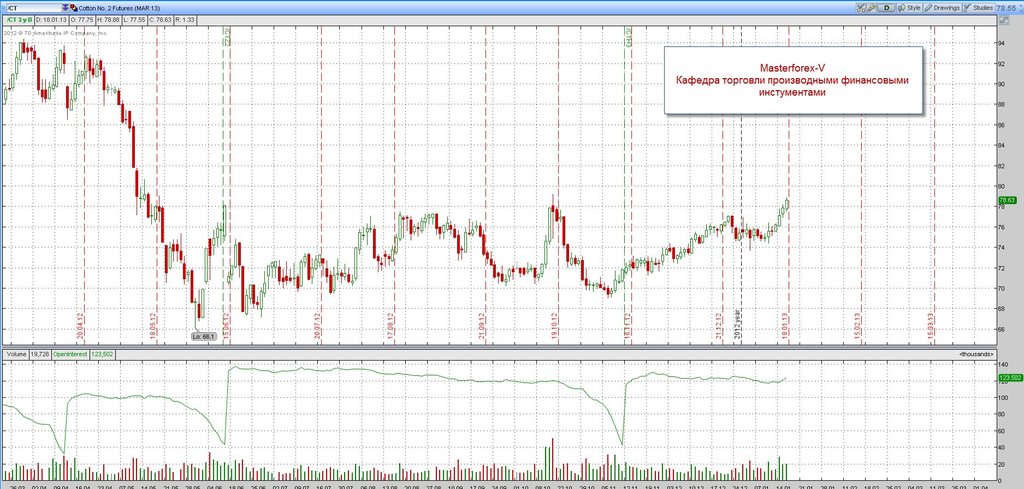Image resolution: width=1024 pixels, height=489 pixels.
Task: Click the OpenInterest study label
Action: pos(70,353)
